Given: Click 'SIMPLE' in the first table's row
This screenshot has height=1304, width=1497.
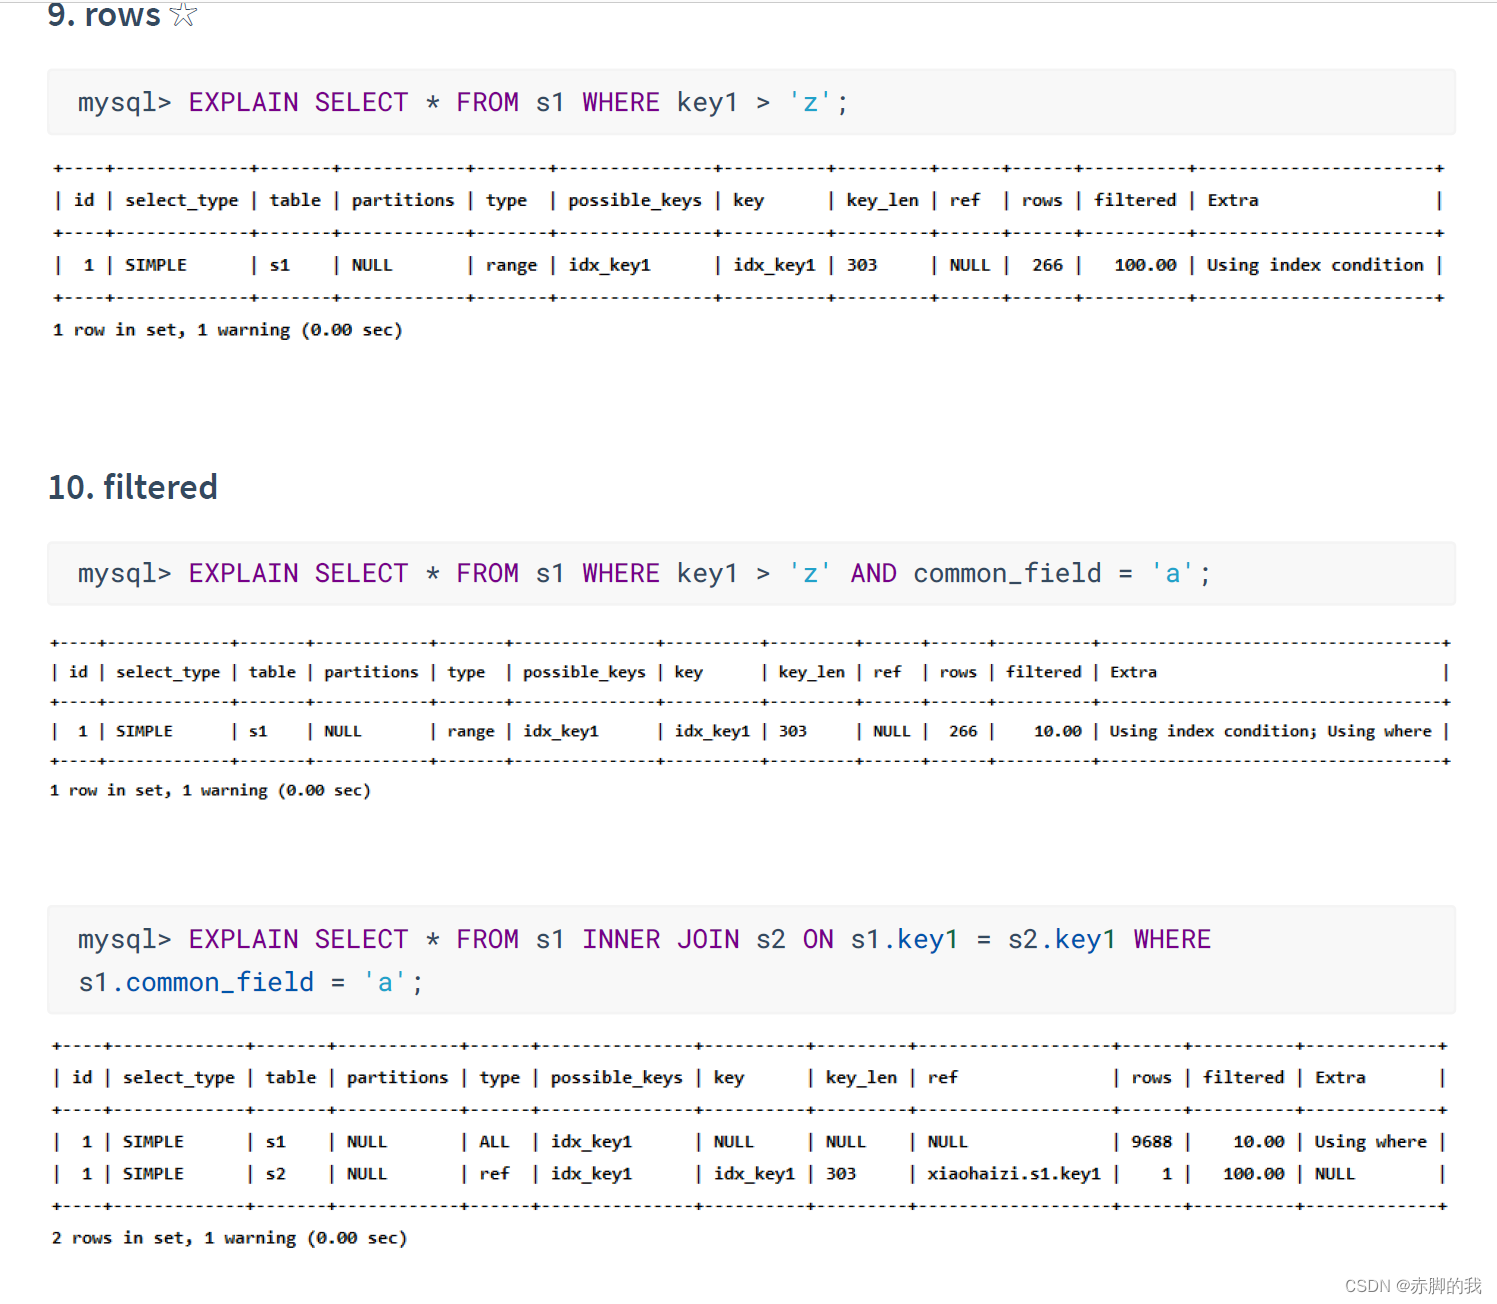Looking at the screenshot, I should [x=155, y=265].
